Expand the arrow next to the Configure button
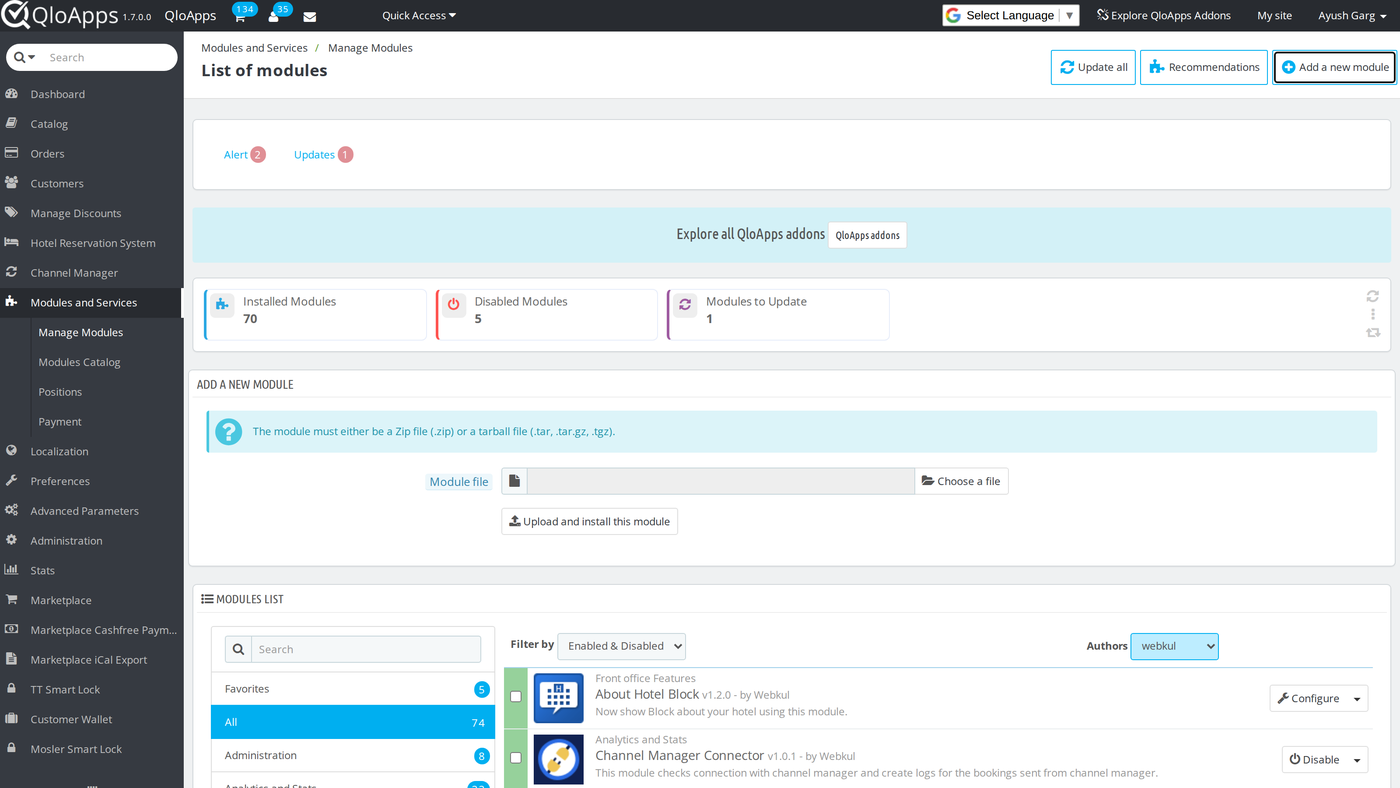The width and height of the screenshot is (1400, 788). pyautogui.click(x=1357, y=698)
